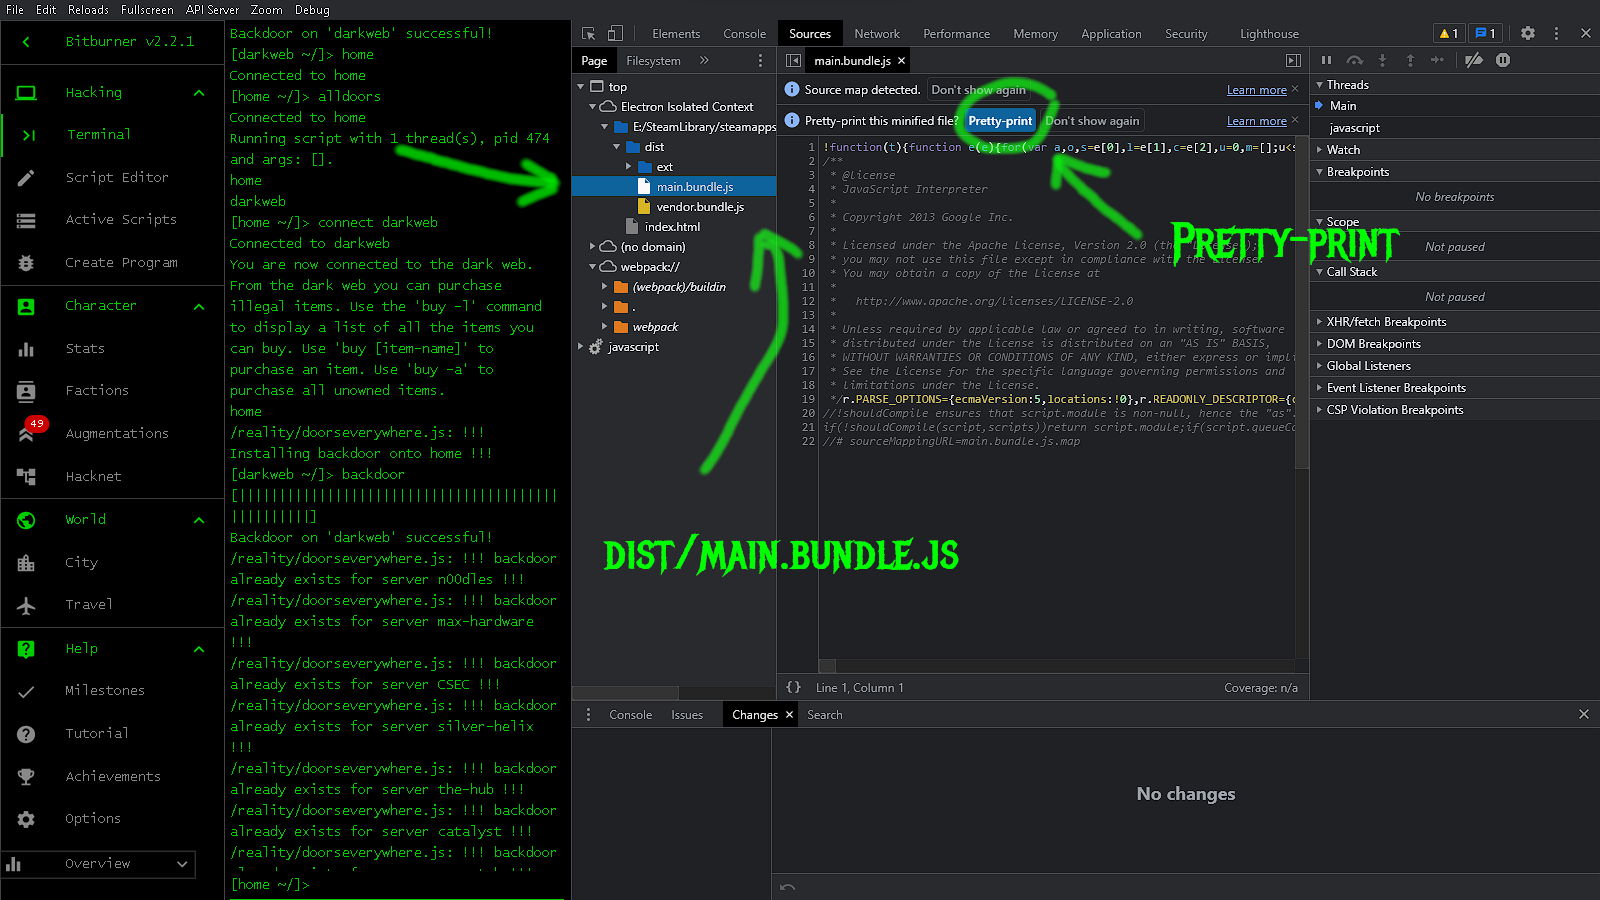Switch to the Network tab
Viewport: 1600px width, 900px height.
click(x=877, y=34)
